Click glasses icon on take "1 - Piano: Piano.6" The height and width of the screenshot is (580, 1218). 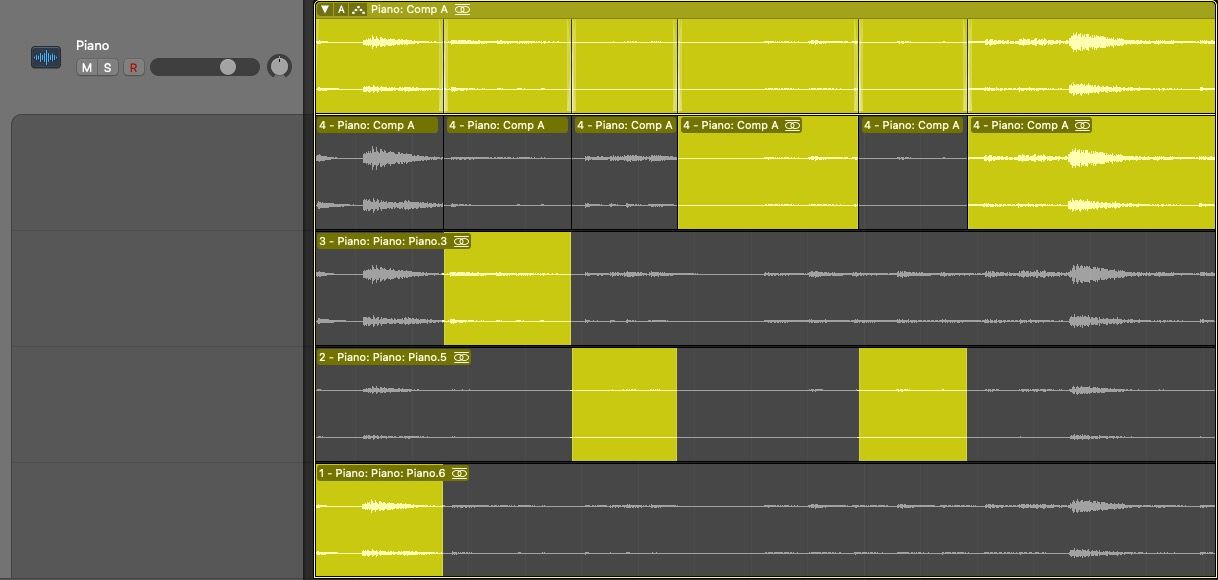[458, 473]
